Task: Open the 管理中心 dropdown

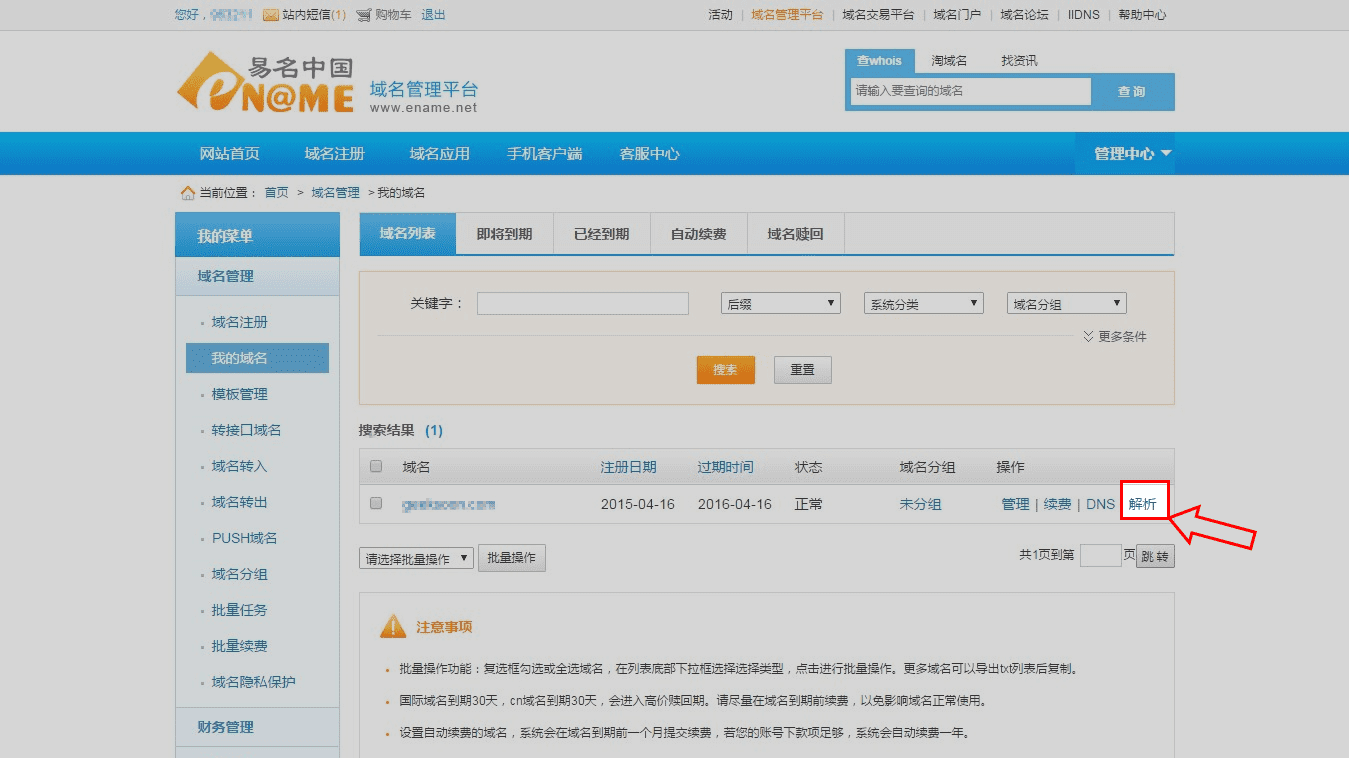Action: [x=1132, y=154]
